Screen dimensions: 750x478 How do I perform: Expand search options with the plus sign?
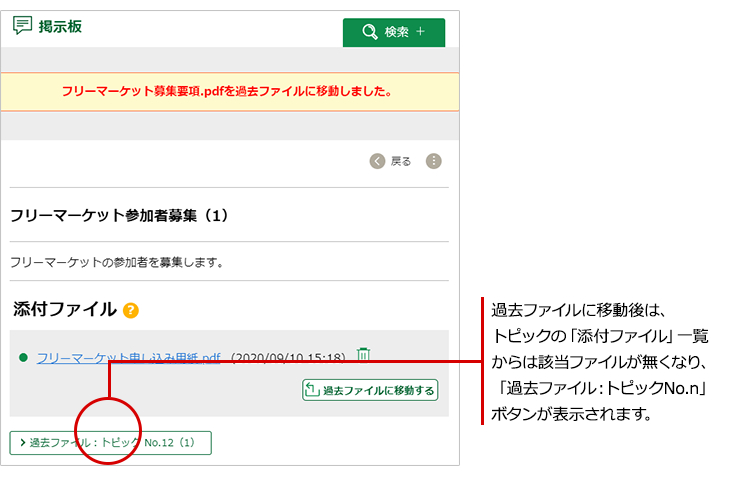click(x=420, y=32)
